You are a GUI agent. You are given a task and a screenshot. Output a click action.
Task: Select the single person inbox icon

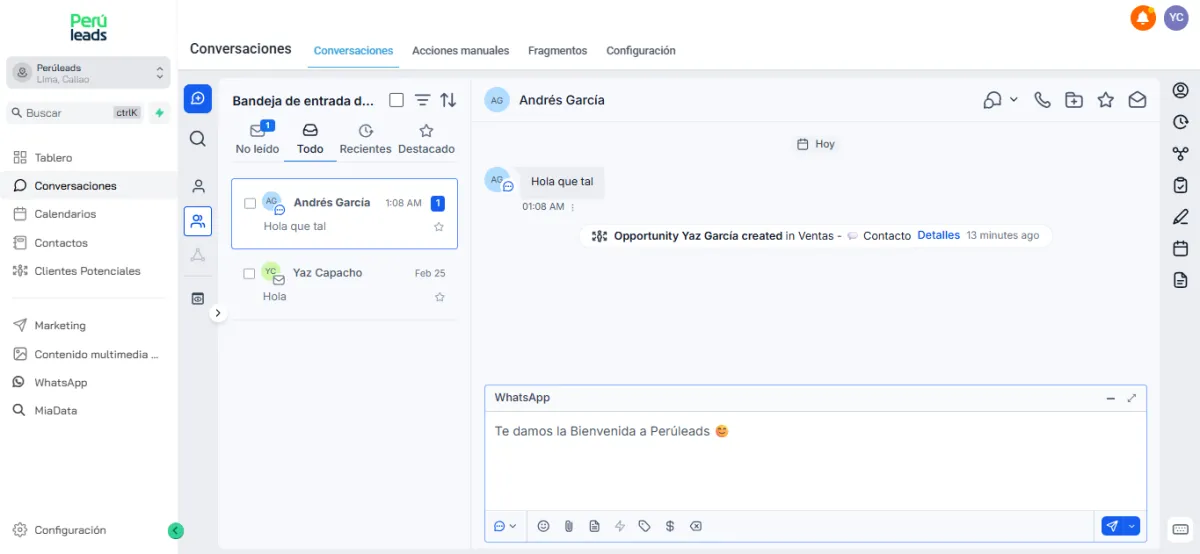(198, 186)
